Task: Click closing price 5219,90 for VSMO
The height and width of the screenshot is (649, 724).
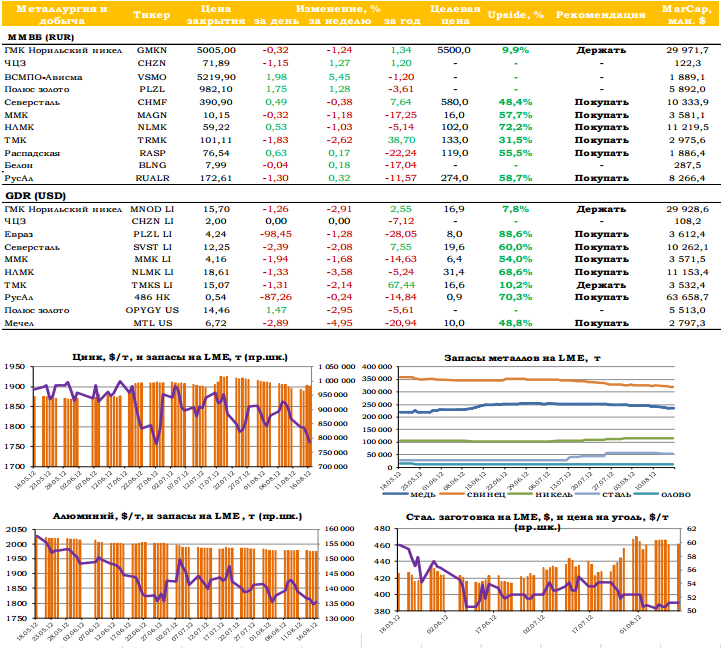Action: [216, 77]
